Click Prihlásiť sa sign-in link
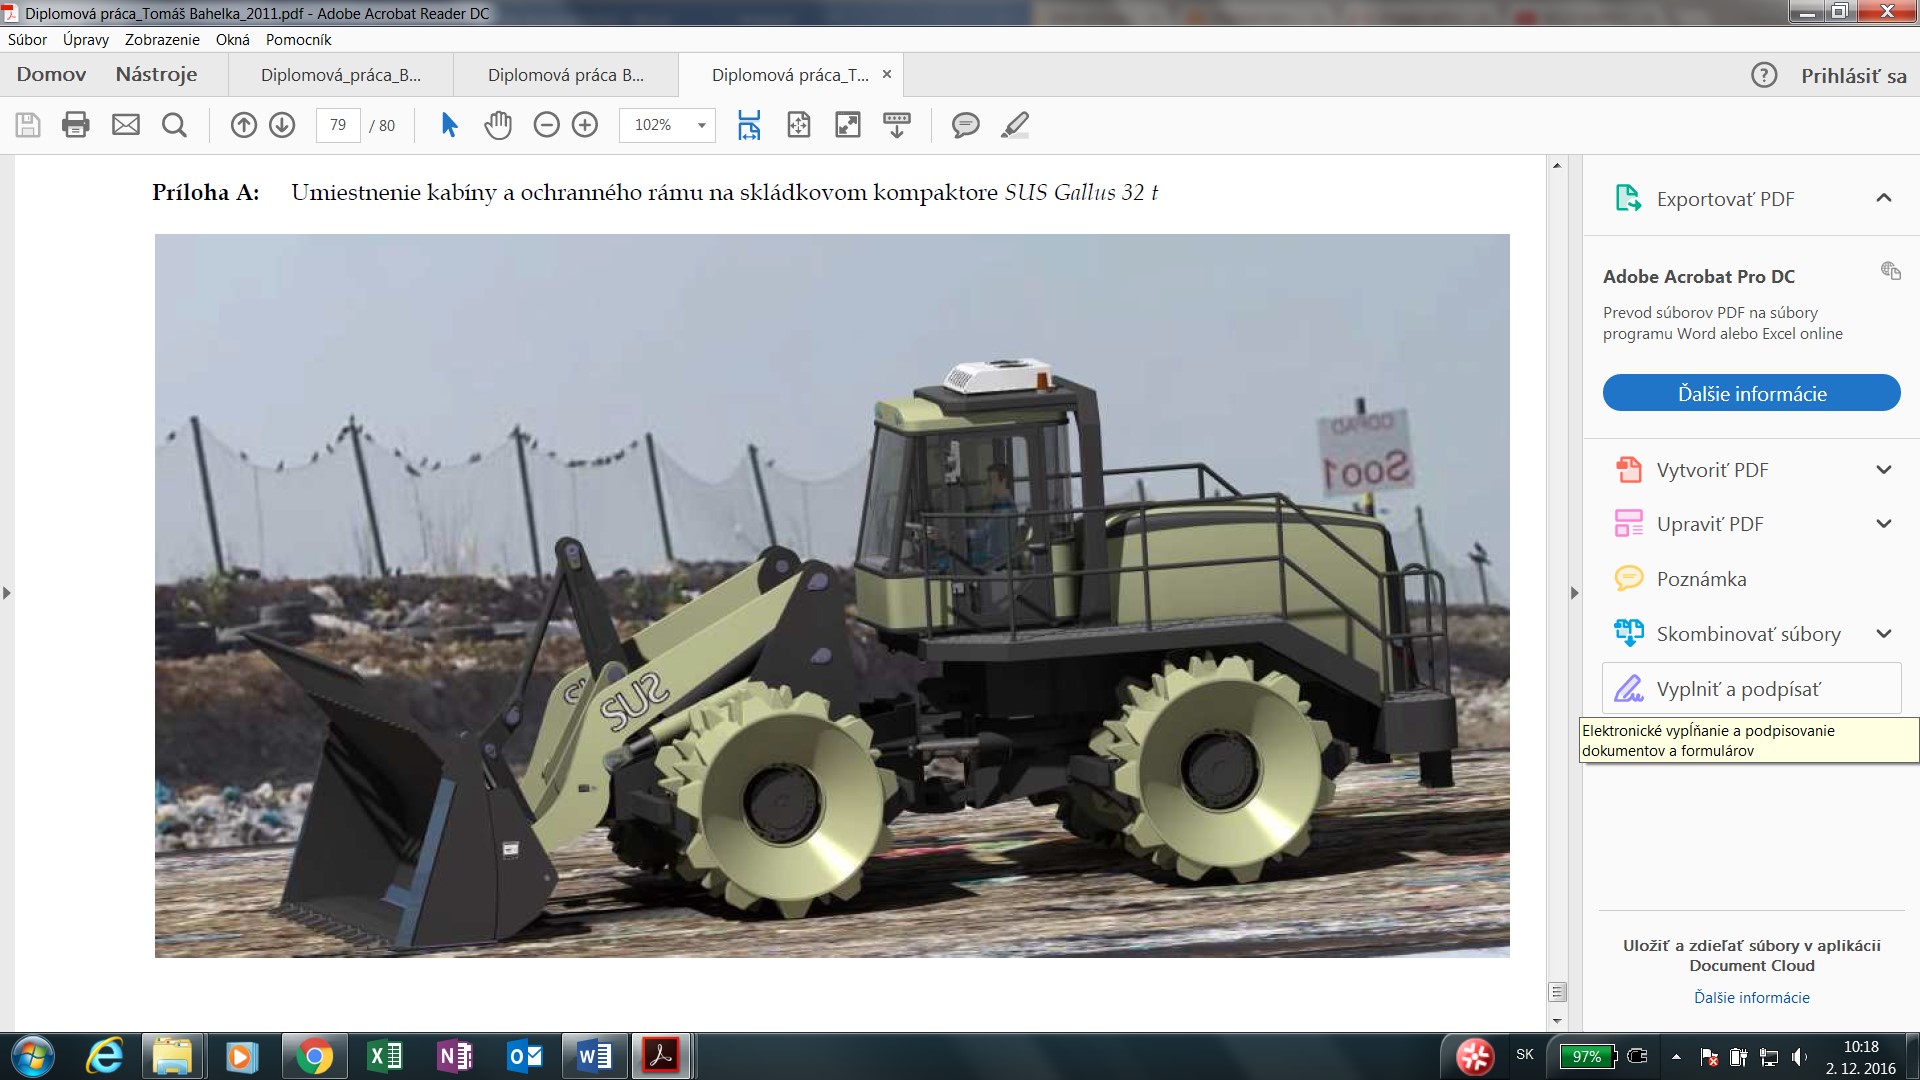The image size is (1920, 1080). (1853, 76)
